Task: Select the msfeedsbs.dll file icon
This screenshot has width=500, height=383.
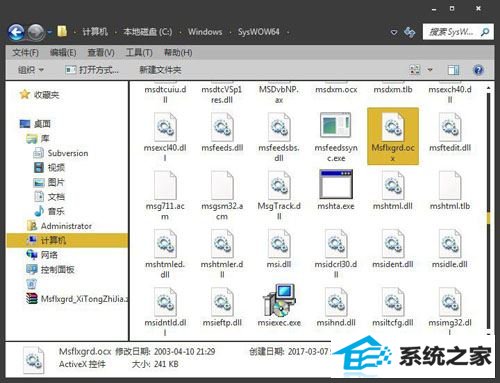Action: point(279,127)
